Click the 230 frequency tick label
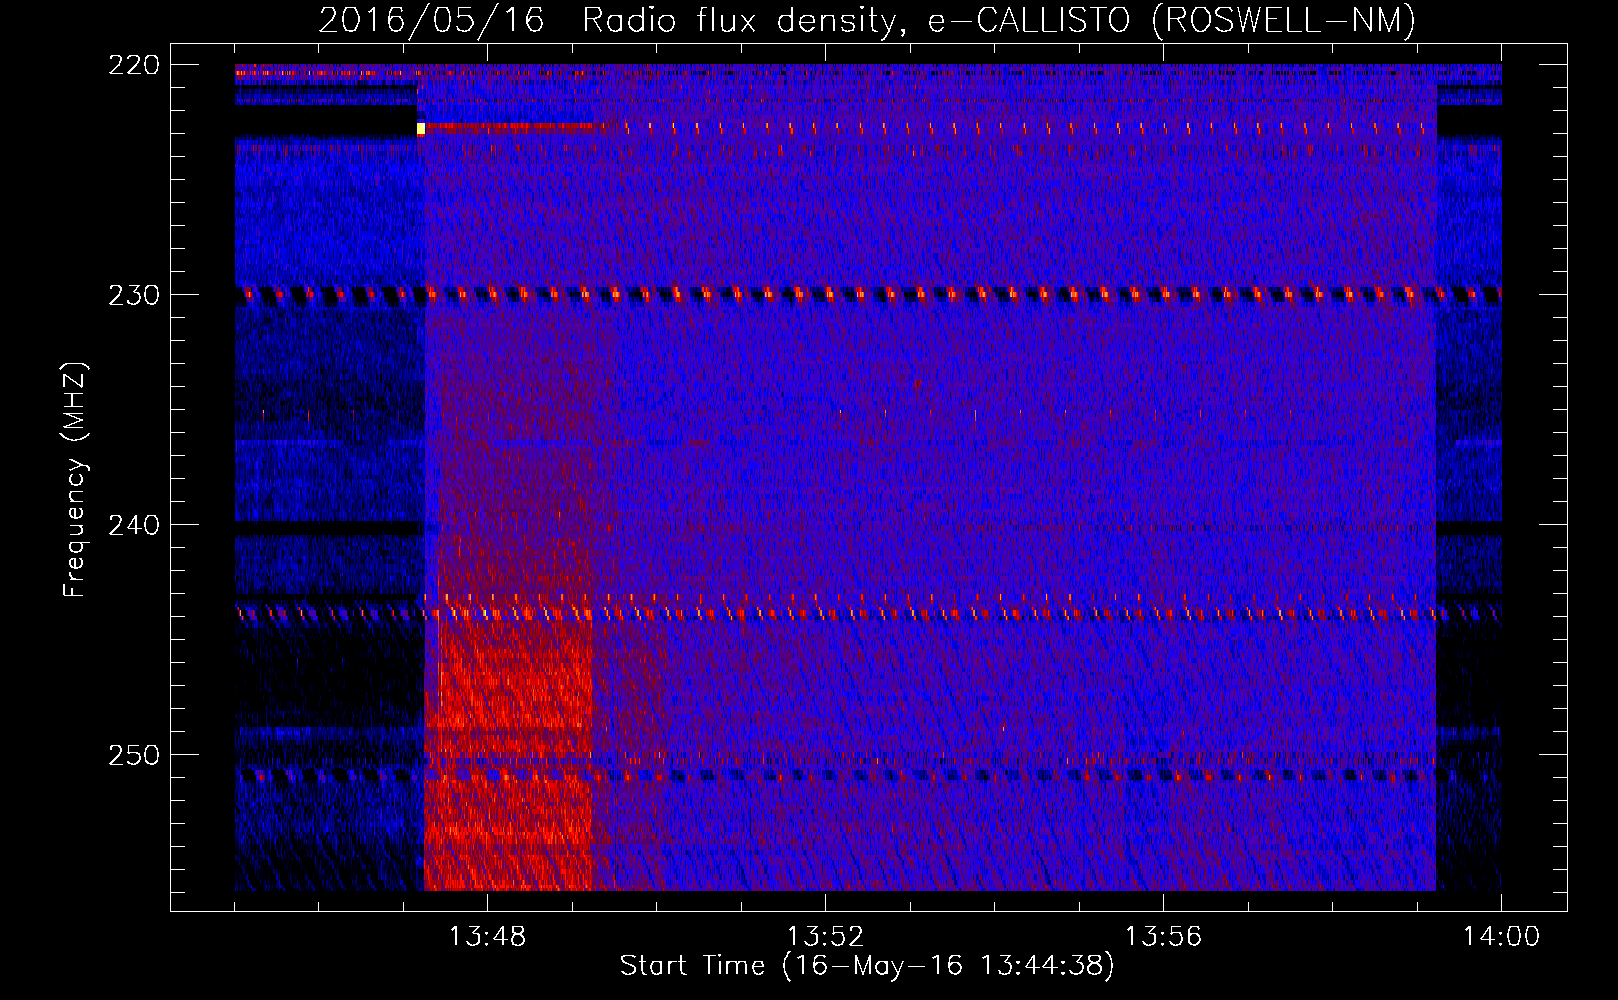This screenshot has height=1000, width=1618. click(133, 295)
